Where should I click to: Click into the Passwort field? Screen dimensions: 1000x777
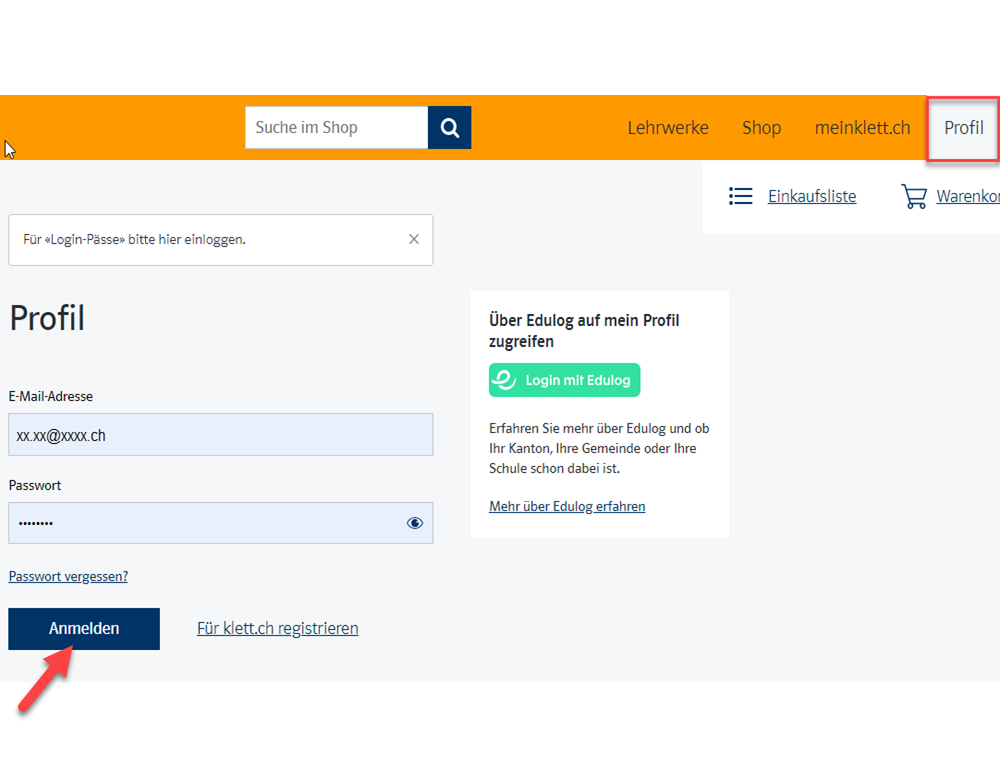(x=200, y=523)
